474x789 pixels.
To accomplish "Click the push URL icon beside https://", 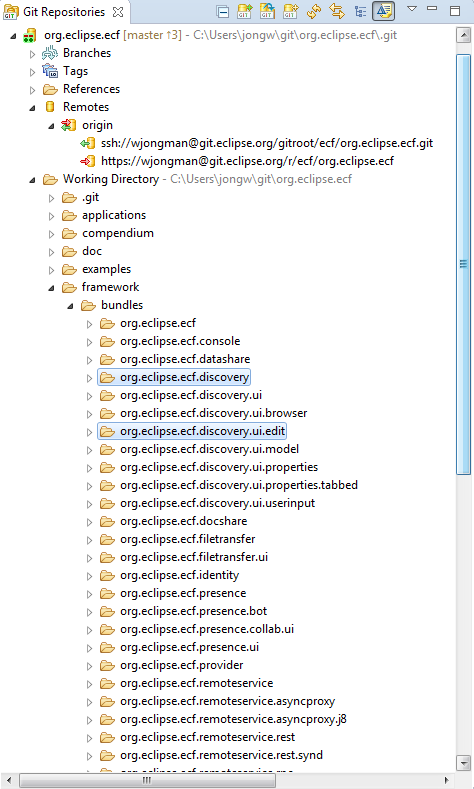I will (88, 161).
